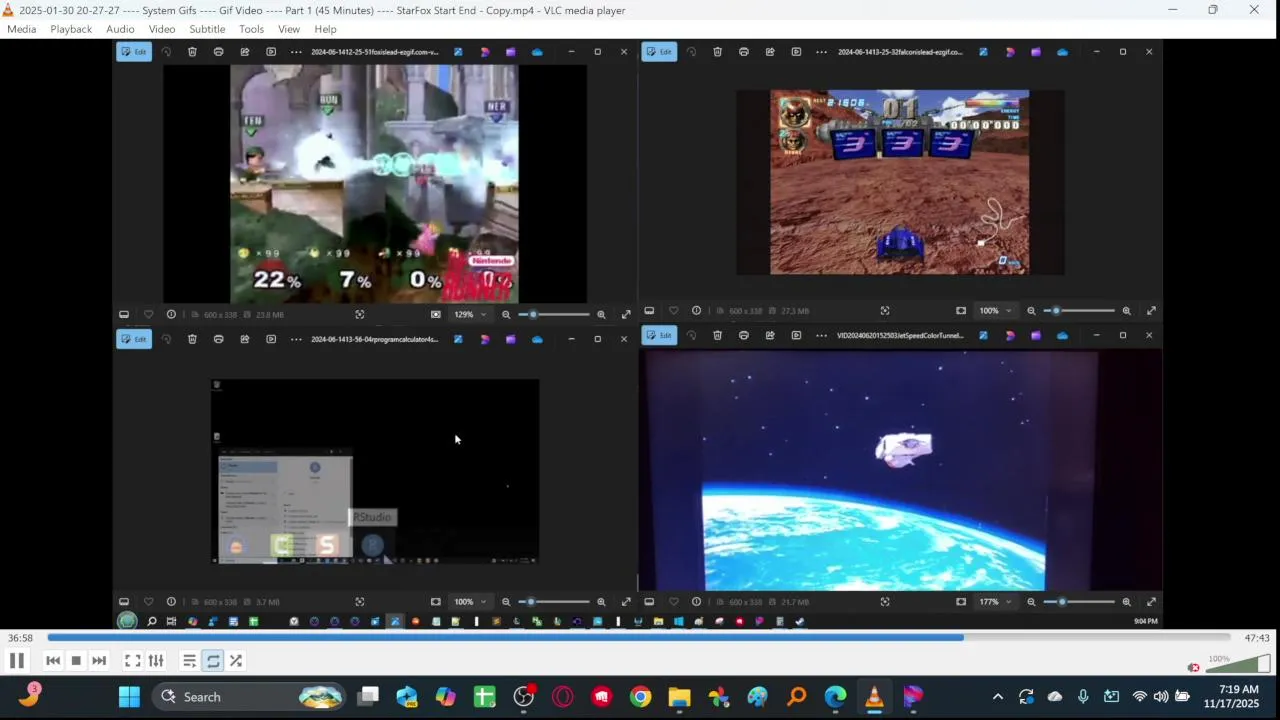The height and width of the screenshot is (720, 1280).
Task: Click Edit in the Earth space Photos window
Action: coord(659,335)
